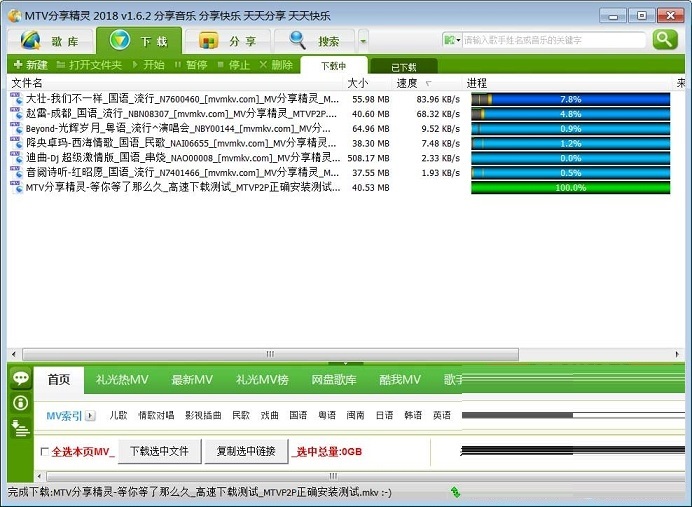The image size is (692, 507).
Task: Click file list horizontal scrollbar thumb
Action: [x=271, y=354]
